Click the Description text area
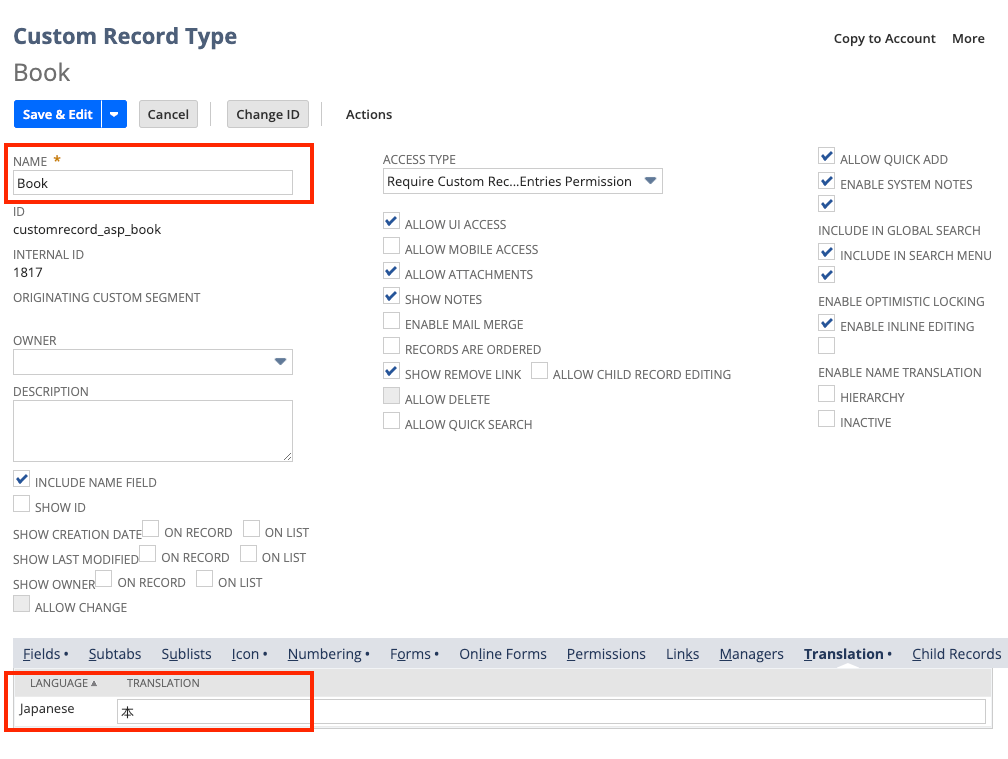1008x759 pixels. point(153,431)
